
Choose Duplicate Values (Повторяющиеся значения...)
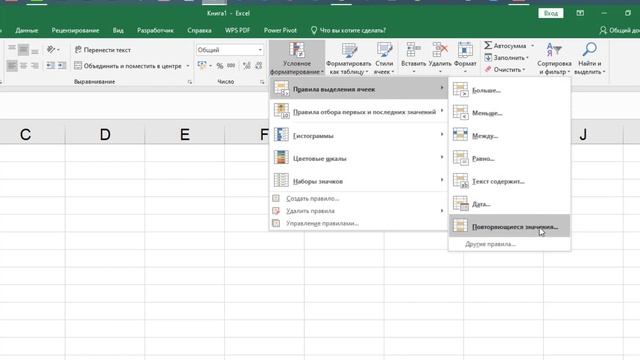click(x=509, y=226)
